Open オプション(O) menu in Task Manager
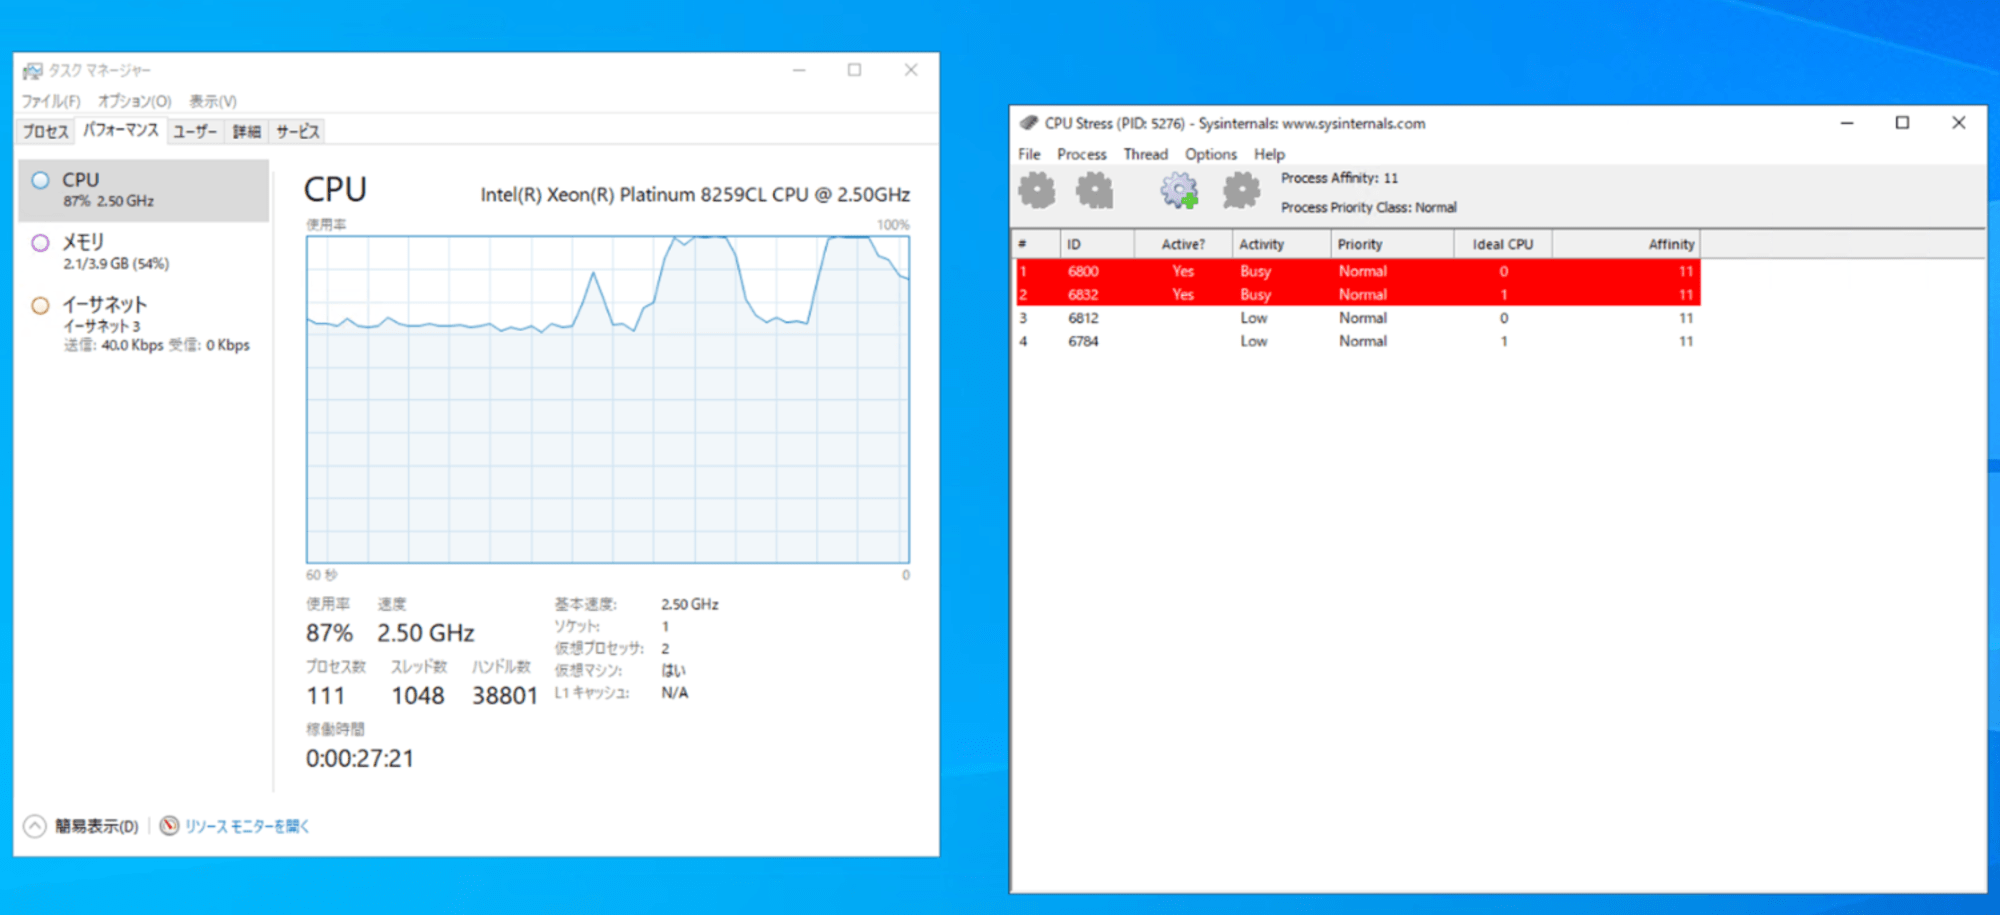 (134, 101)
